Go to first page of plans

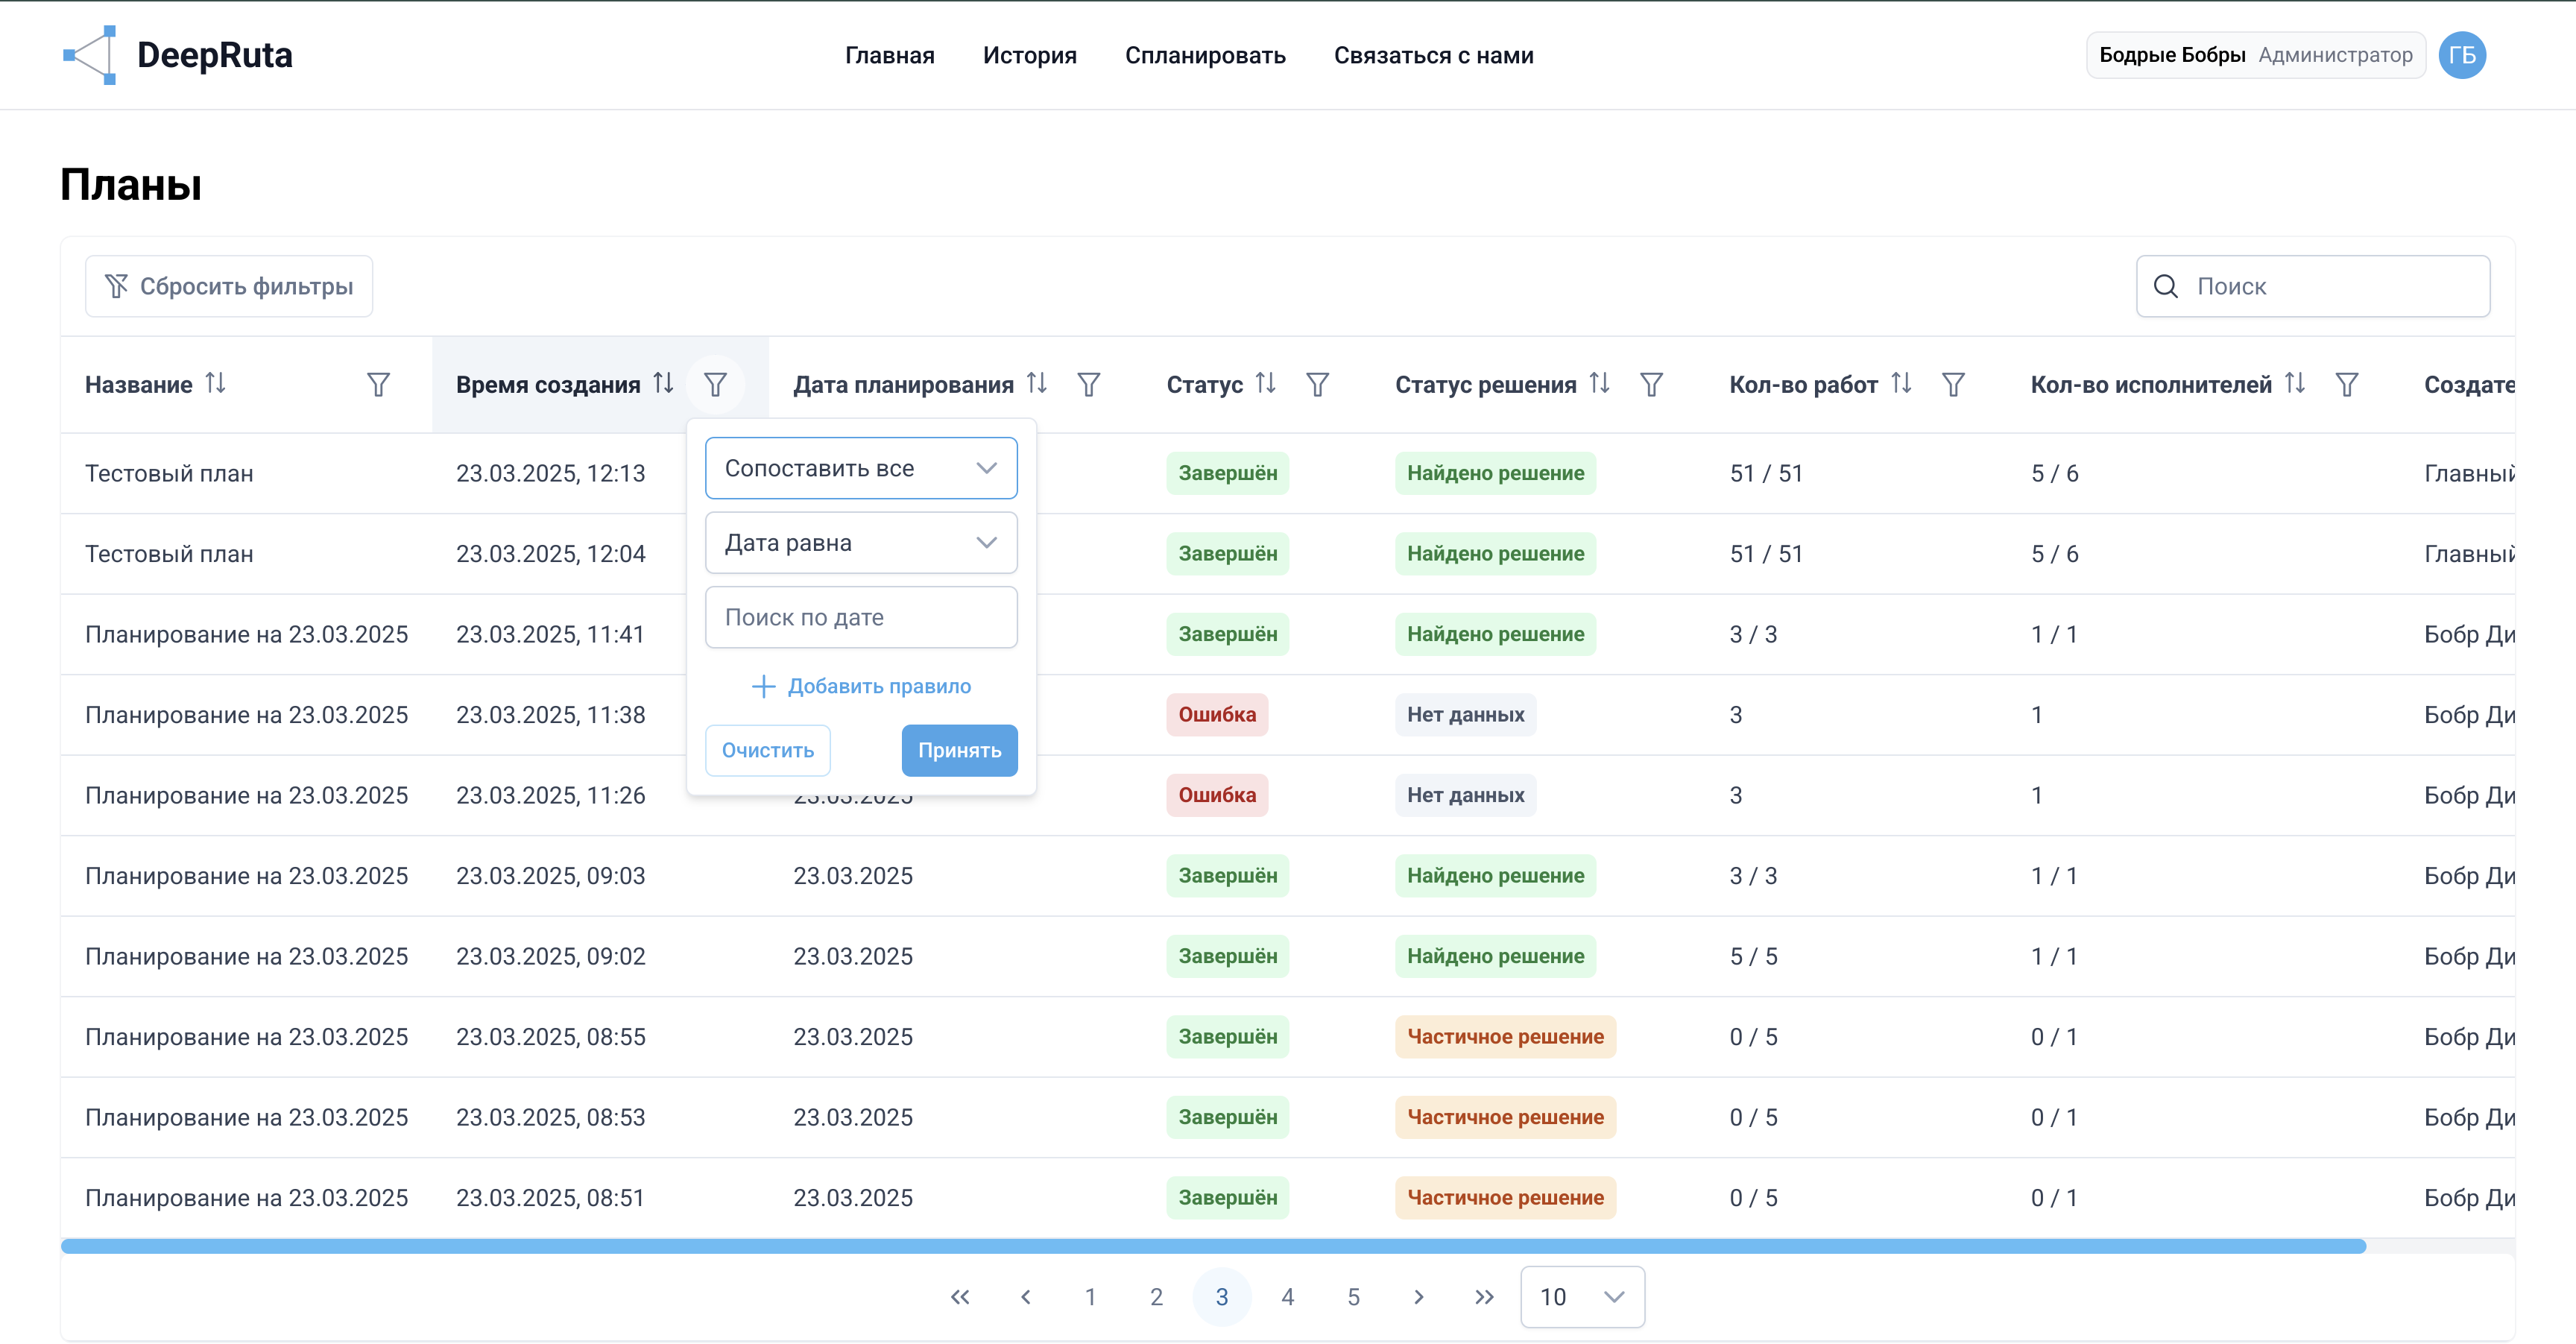(960, 1297)
